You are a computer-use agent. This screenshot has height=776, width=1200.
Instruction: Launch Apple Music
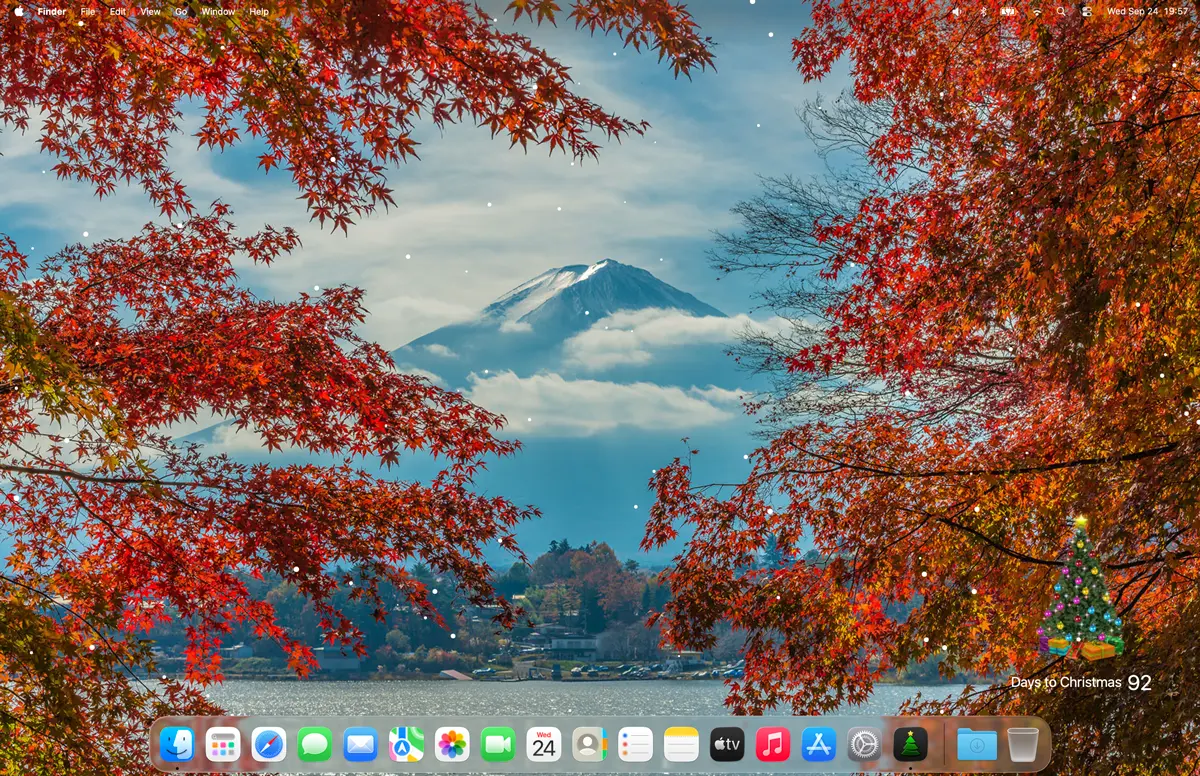point(772,744)
